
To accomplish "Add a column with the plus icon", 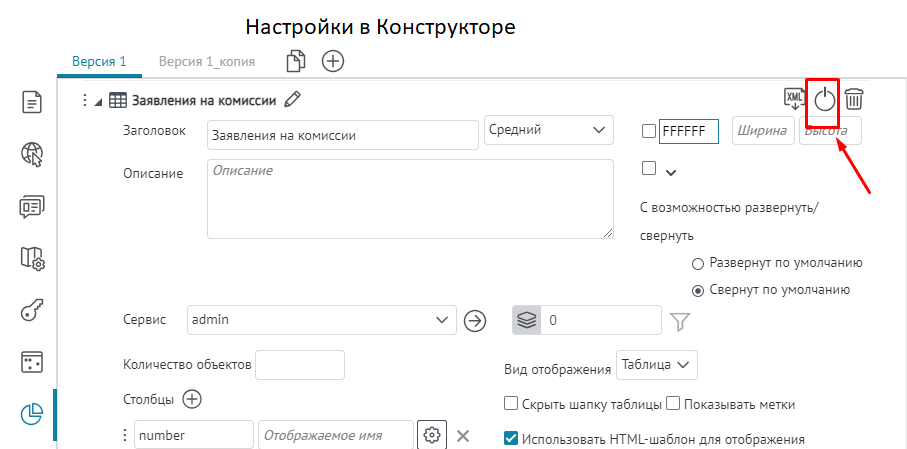I will click(192, 399).
